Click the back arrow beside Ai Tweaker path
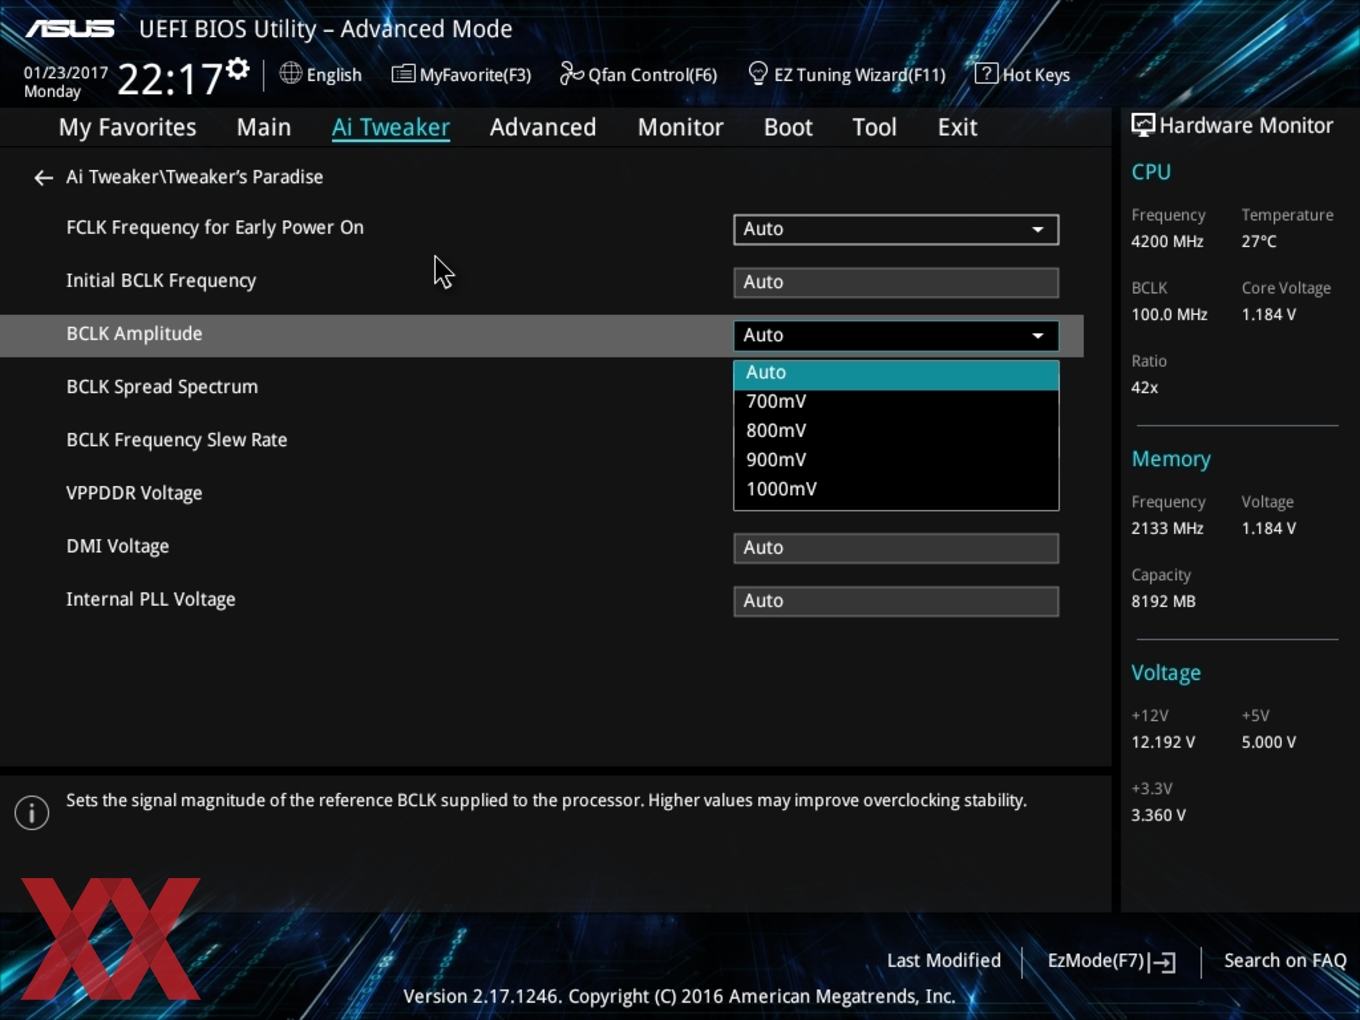Image resolution: width=1360 pixels, height=1020 pixels. point(43,178)
